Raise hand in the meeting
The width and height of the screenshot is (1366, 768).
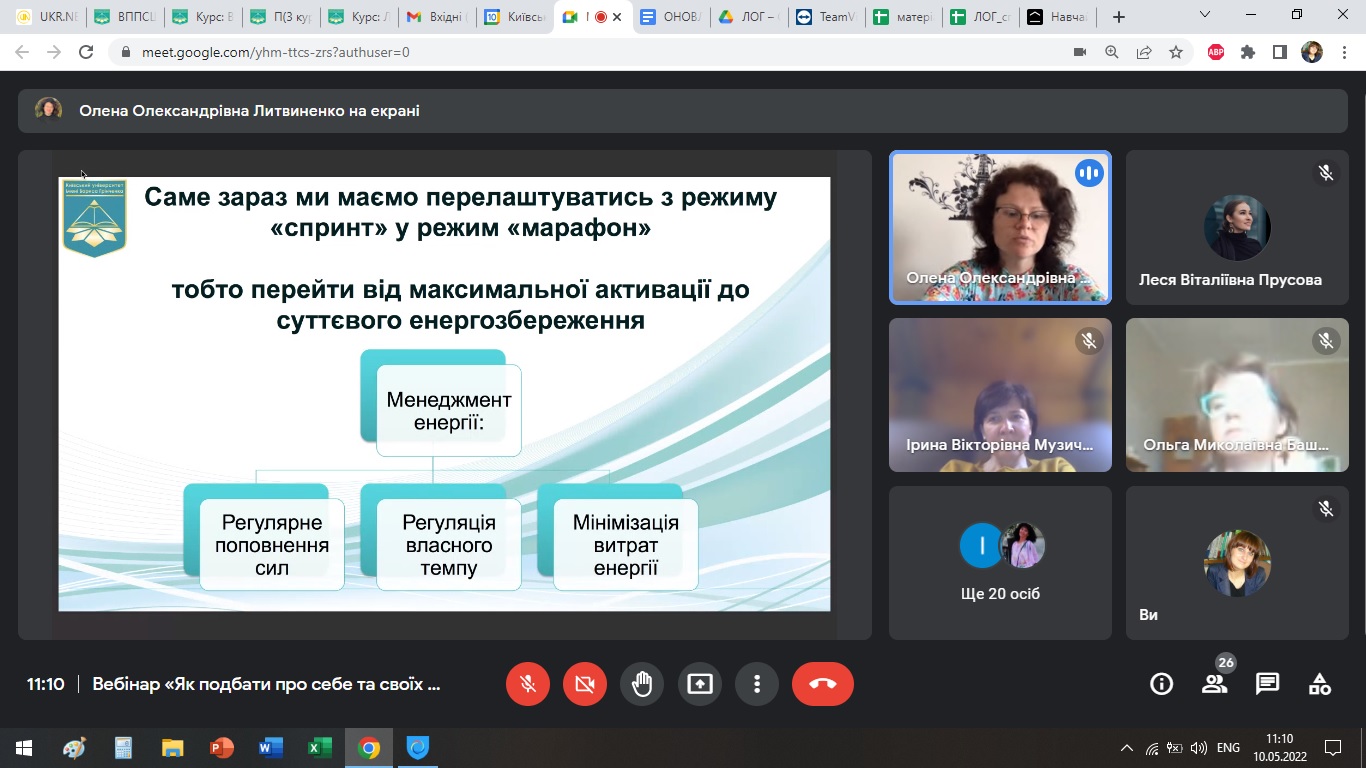(642, 684)
